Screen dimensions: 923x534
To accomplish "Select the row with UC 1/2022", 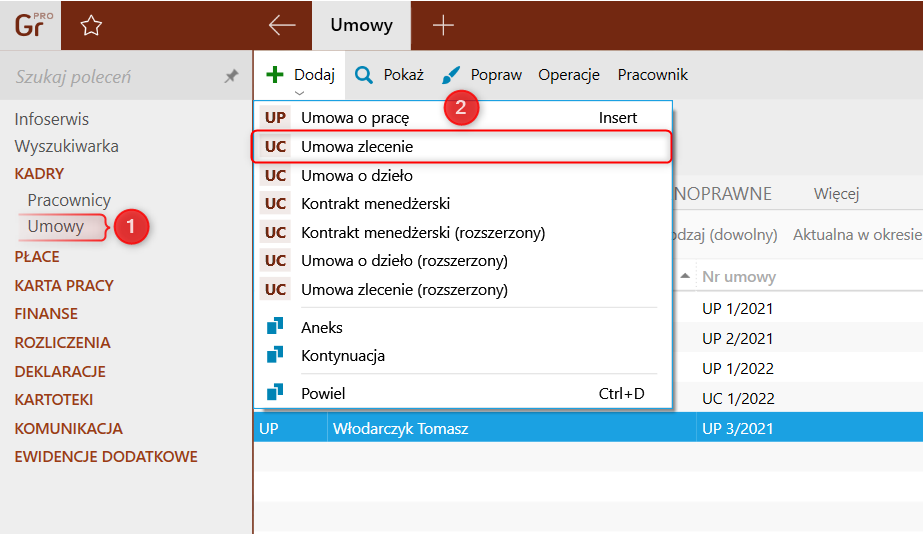I will [797, 399].
